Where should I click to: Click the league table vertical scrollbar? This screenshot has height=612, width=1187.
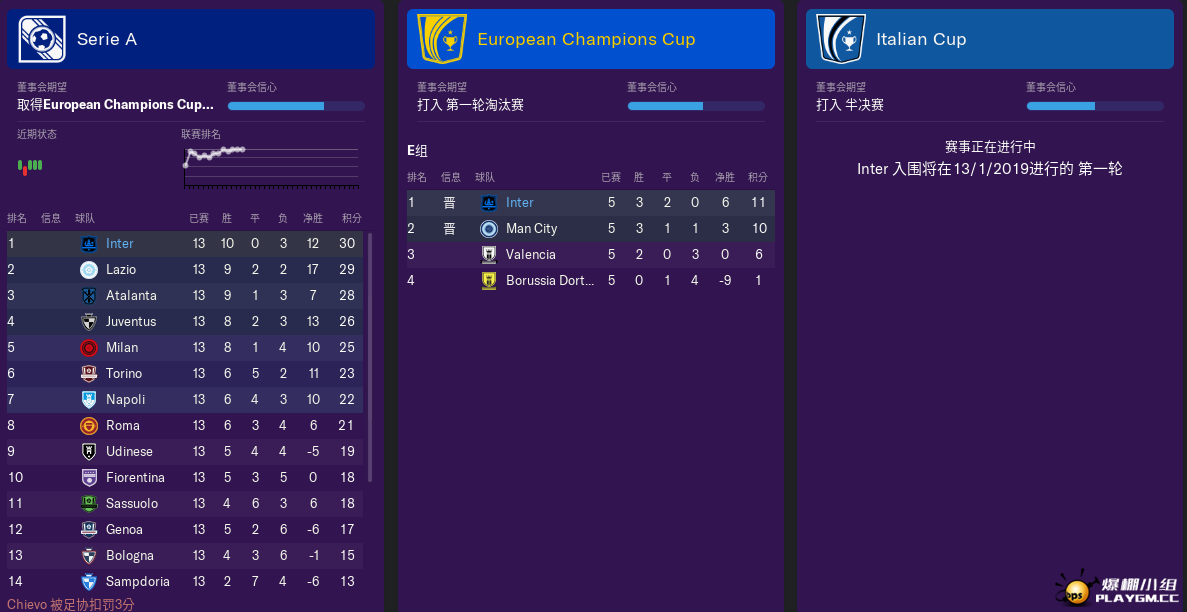[x=369, y=358]
